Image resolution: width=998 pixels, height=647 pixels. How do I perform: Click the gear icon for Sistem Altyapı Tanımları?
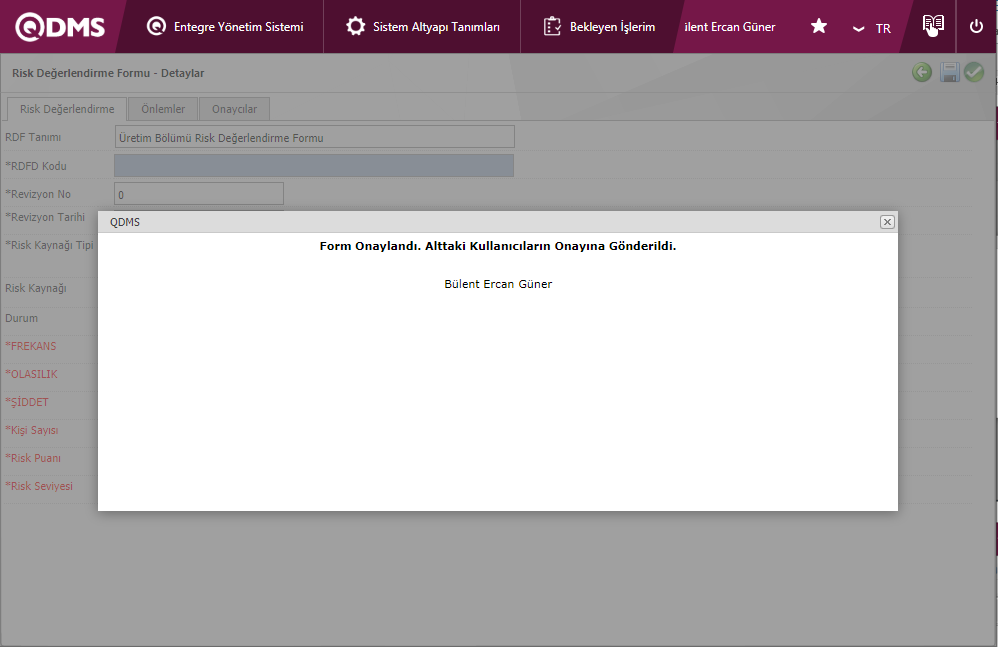tap(355, 27)
